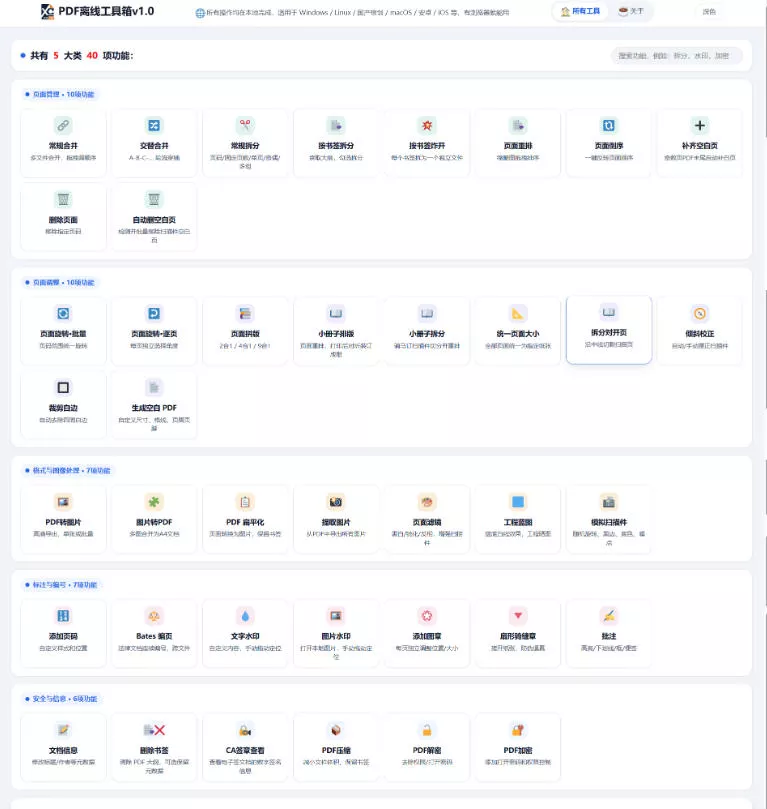The width and height of the screenshot is (767, 809).
Task: Open the 模拟扫描件 tool
Action: 609,520
